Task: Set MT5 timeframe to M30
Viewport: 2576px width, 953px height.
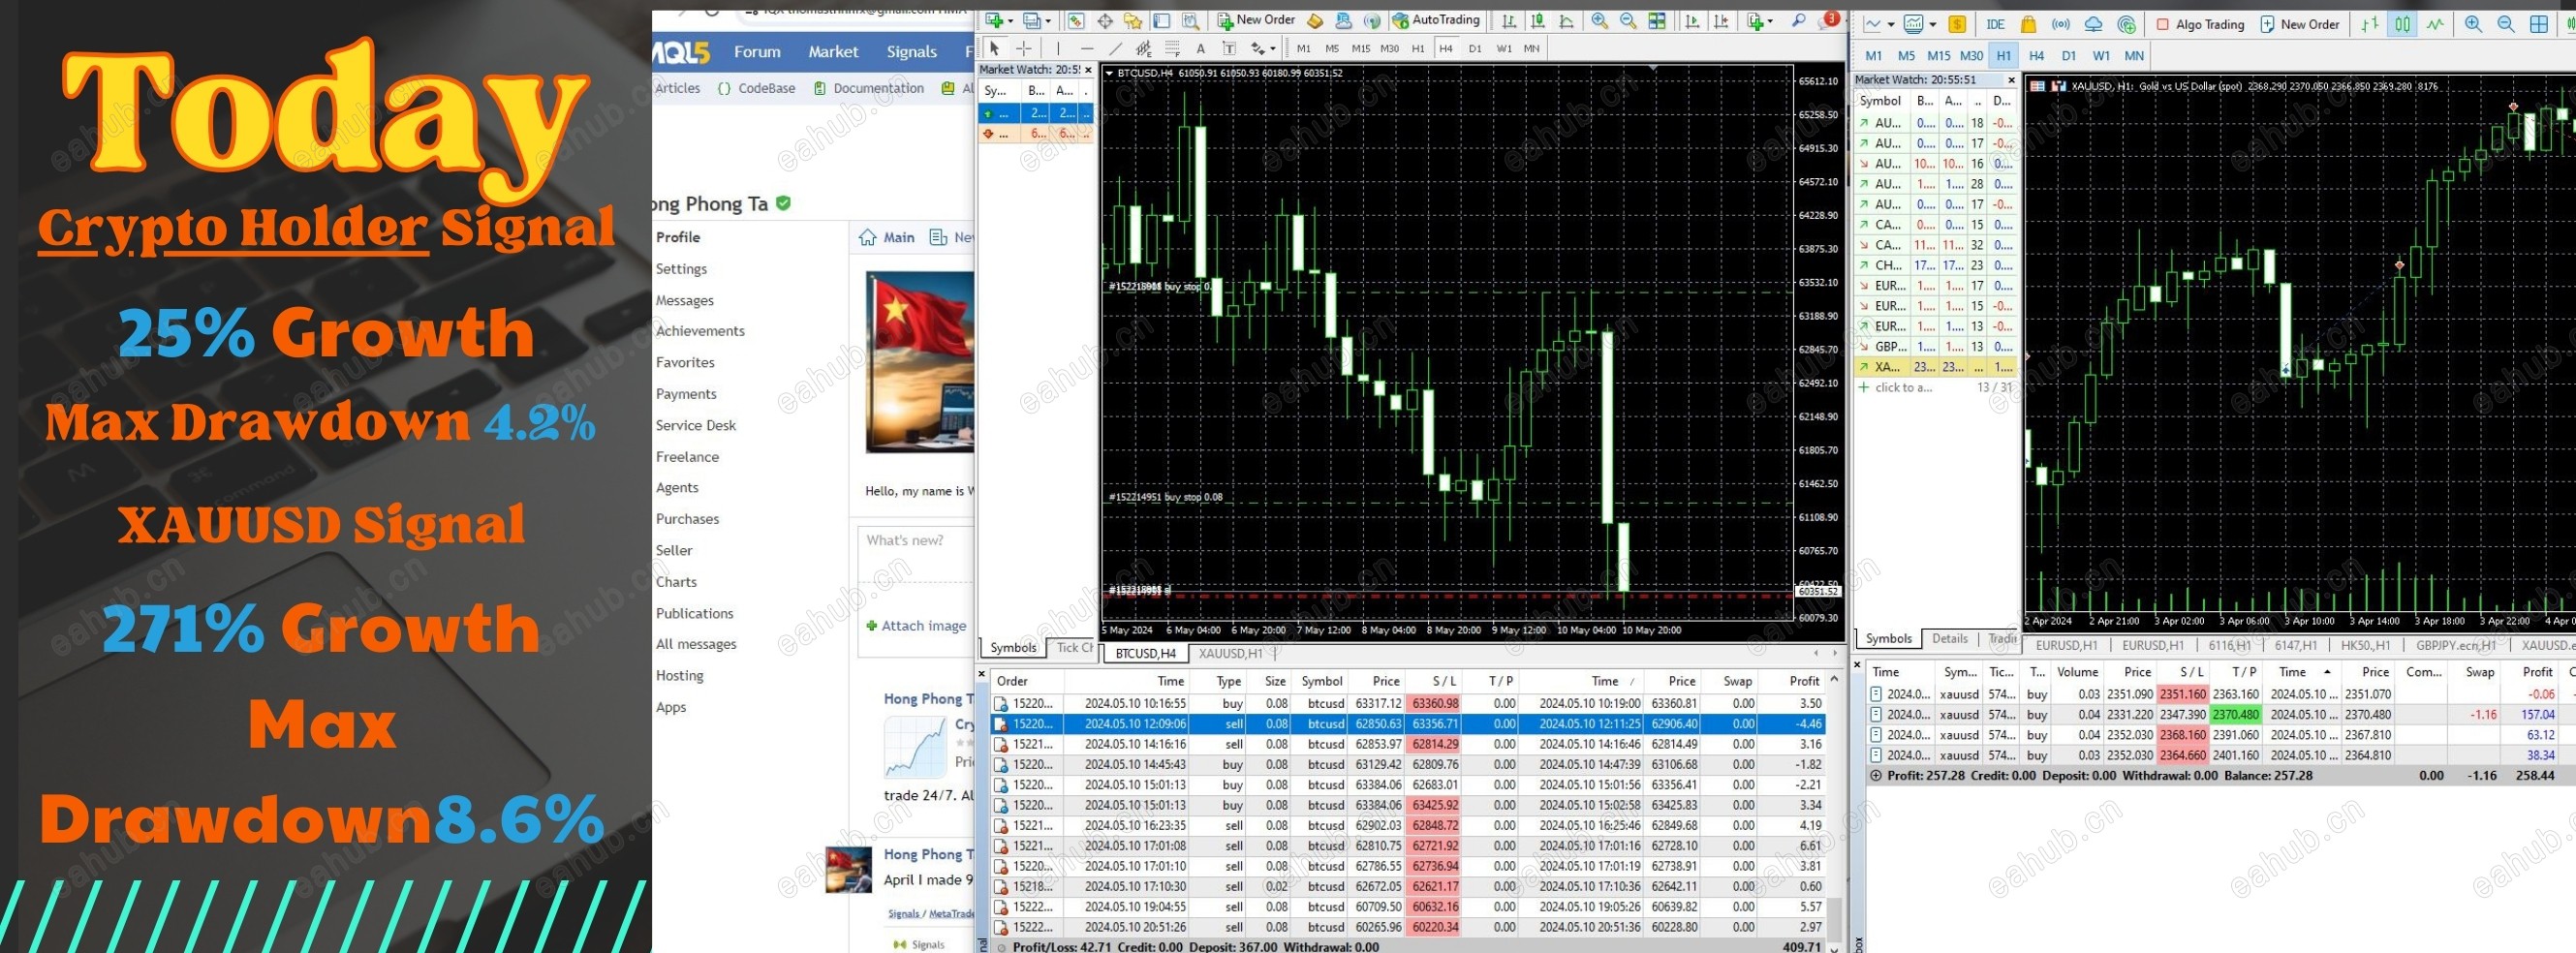Action: point(1972,56)
